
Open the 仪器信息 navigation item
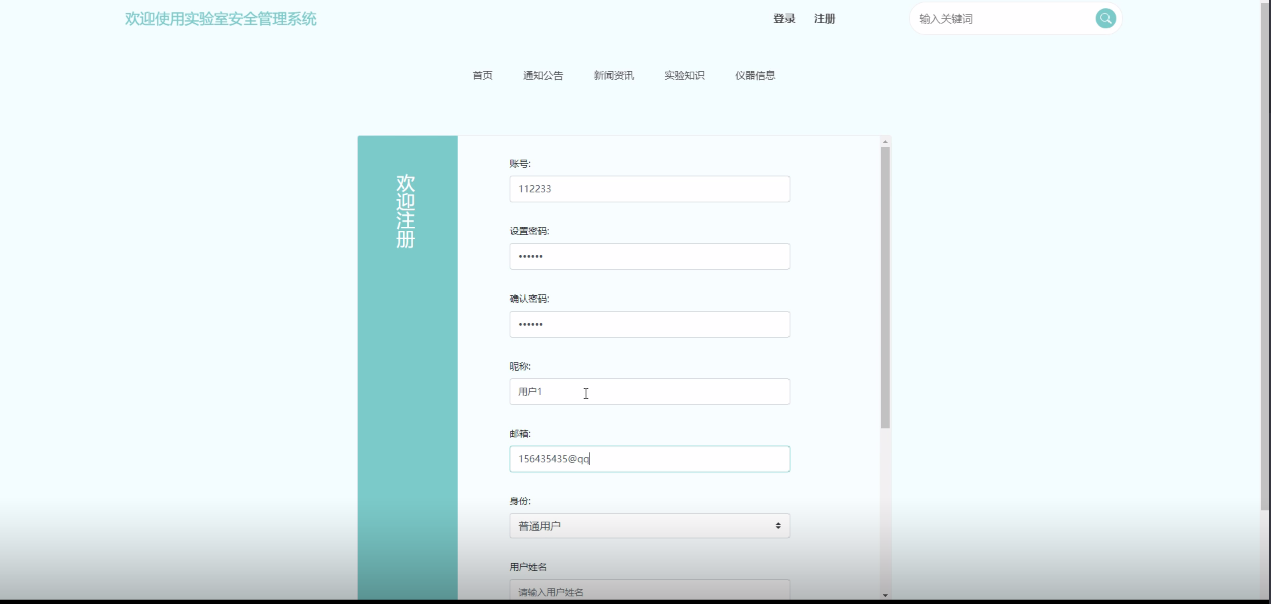[755, 75]
